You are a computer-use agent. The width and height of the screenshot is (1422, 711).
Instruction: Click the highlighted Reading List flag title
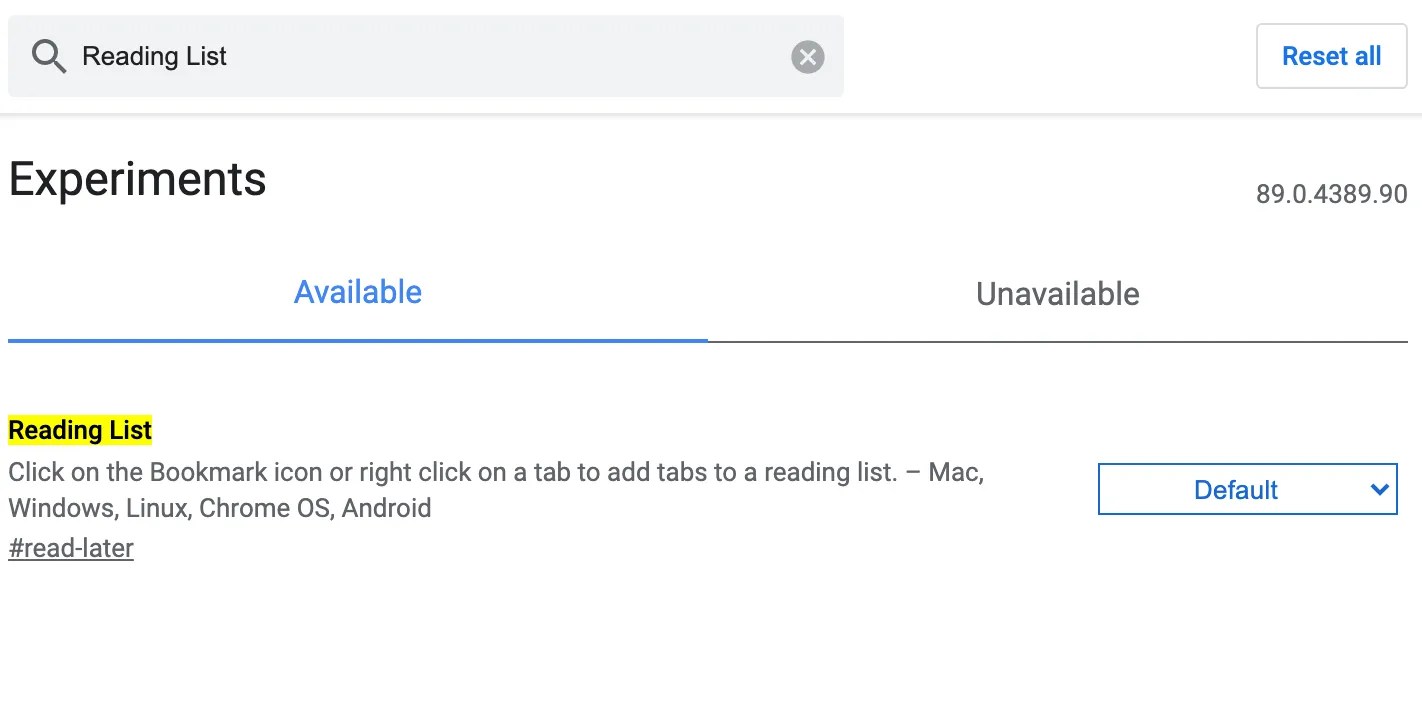coord(80,430)
